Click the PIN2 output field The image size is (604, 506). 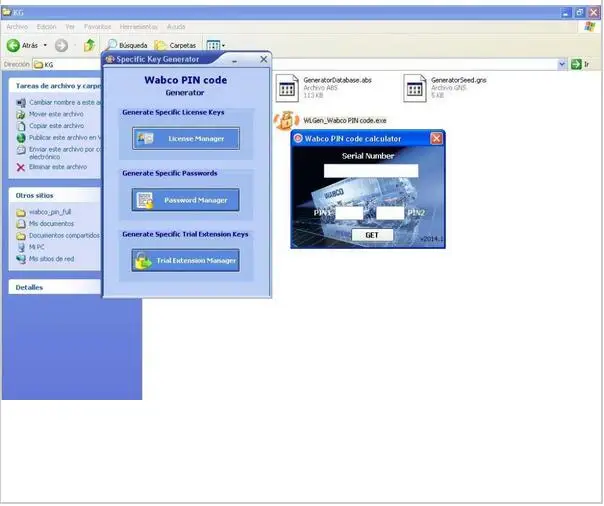390,213
